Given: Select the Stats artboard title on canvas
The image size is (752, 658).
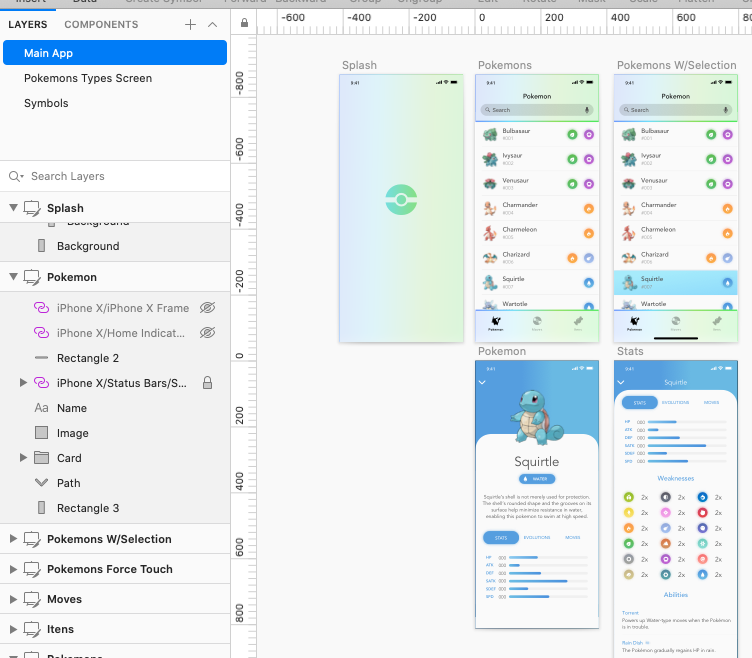Looking at the screenshot, I should pos(630,351).
